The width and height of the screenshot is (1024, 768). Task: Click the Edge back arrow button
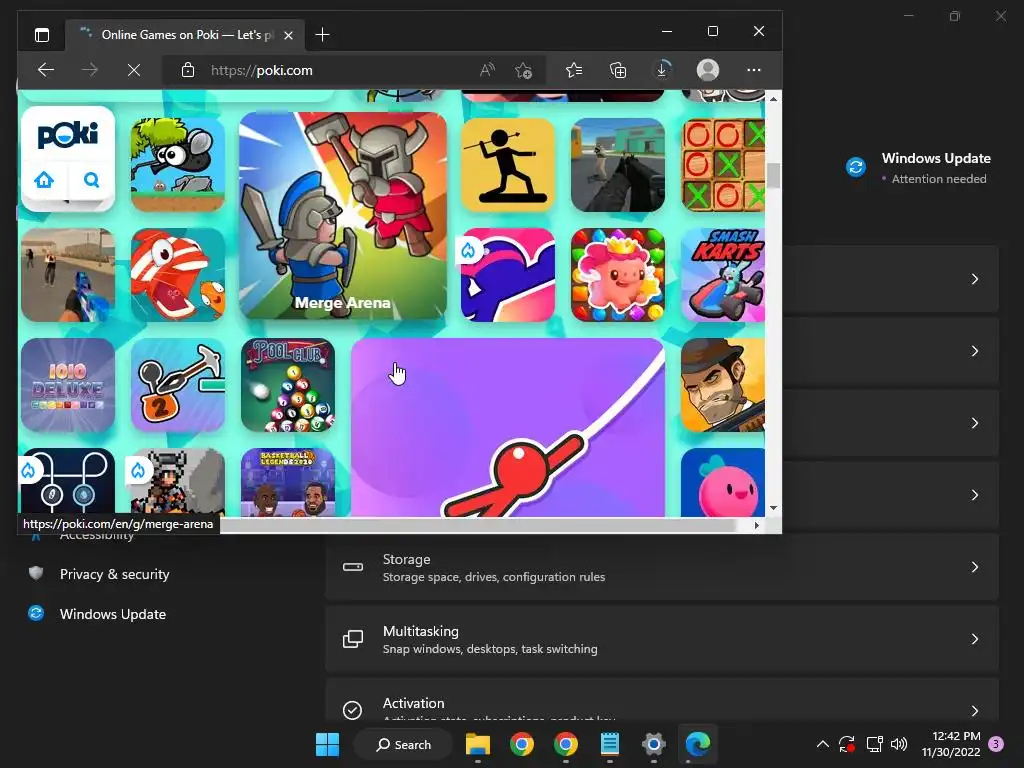click(x=46, y=70)
